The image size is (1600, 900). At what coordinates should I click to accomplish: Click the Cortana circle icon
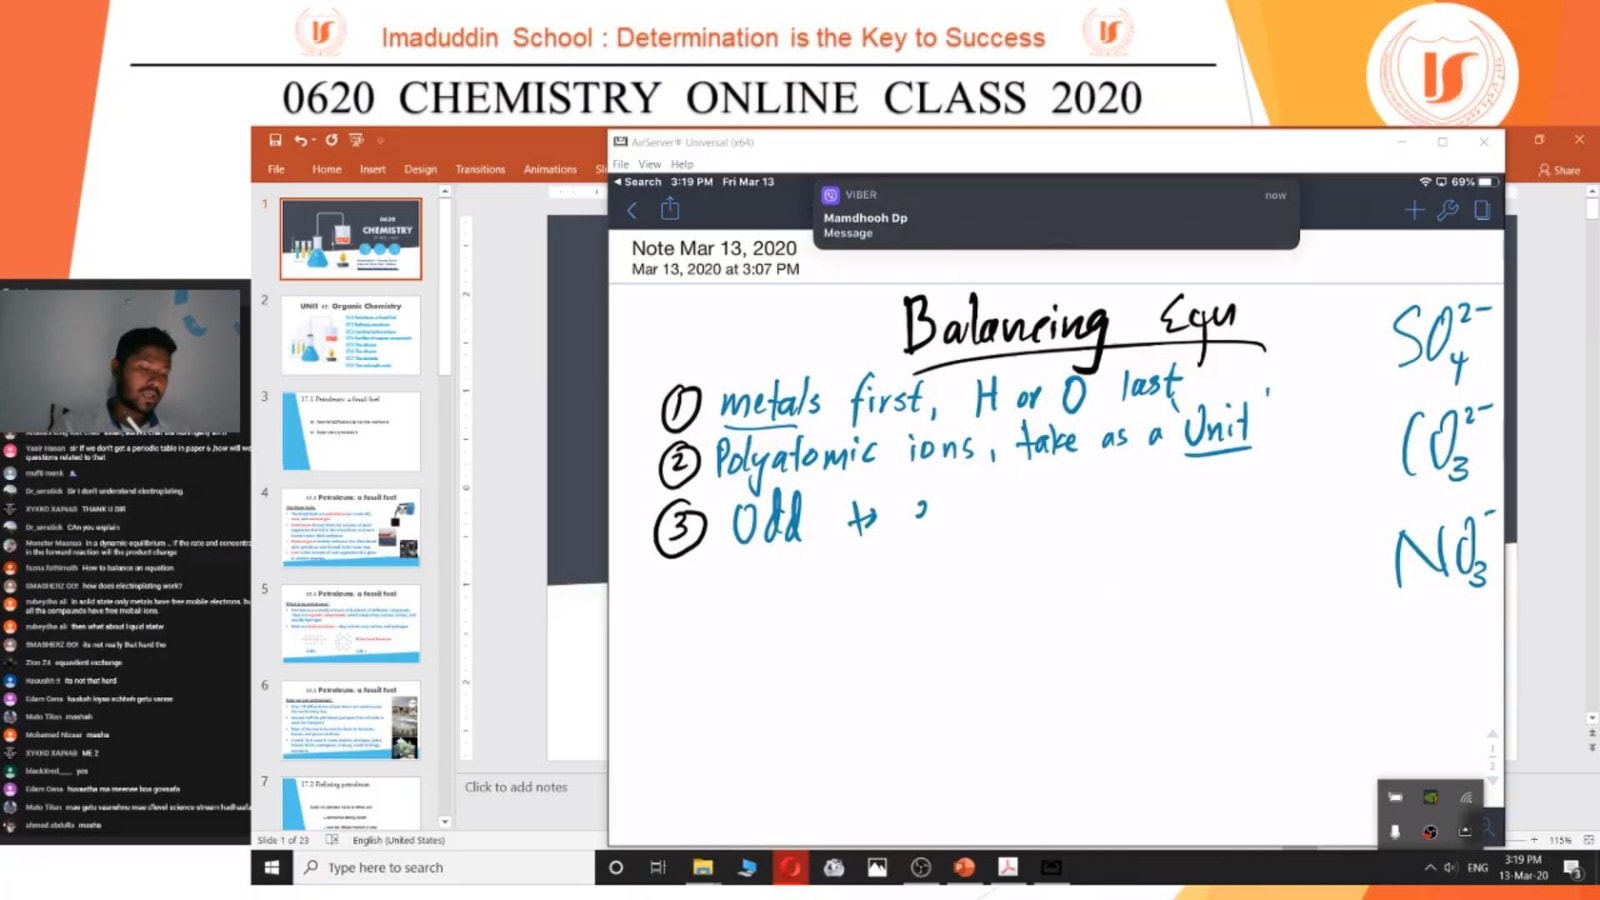(x=616, y=867)
